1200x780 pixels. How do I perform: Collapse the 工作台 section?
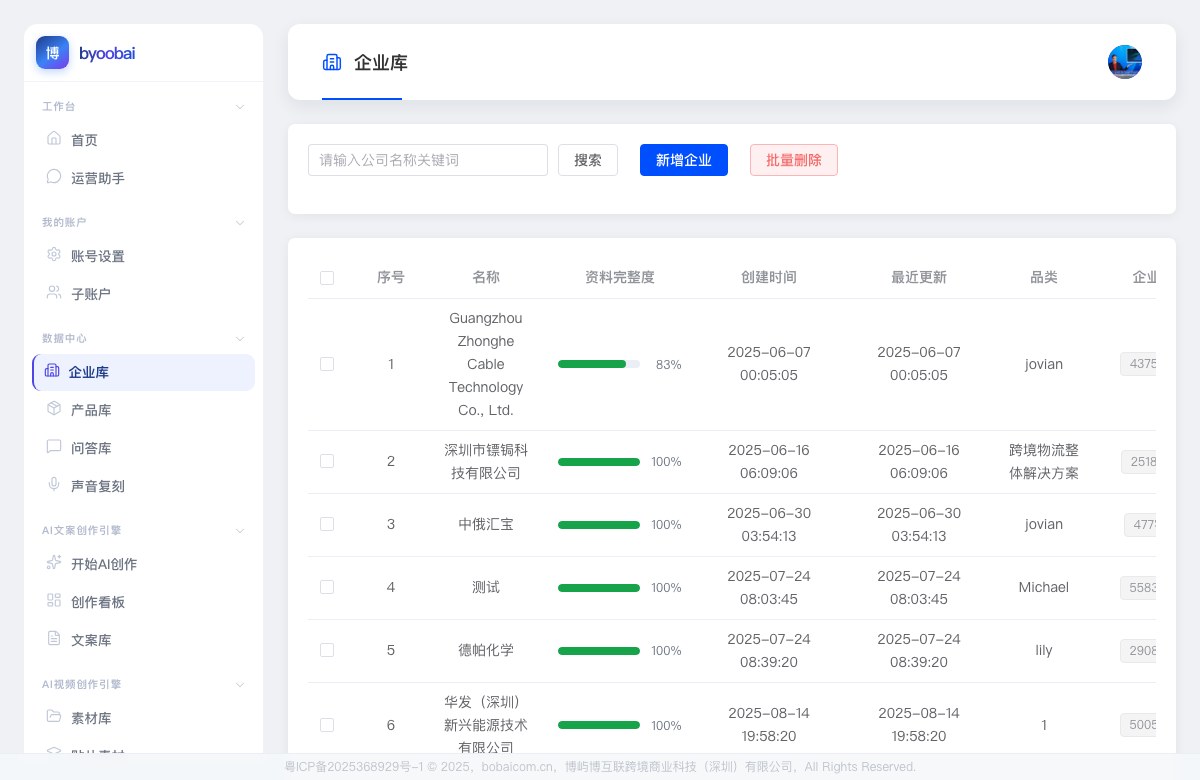(240, 107)
